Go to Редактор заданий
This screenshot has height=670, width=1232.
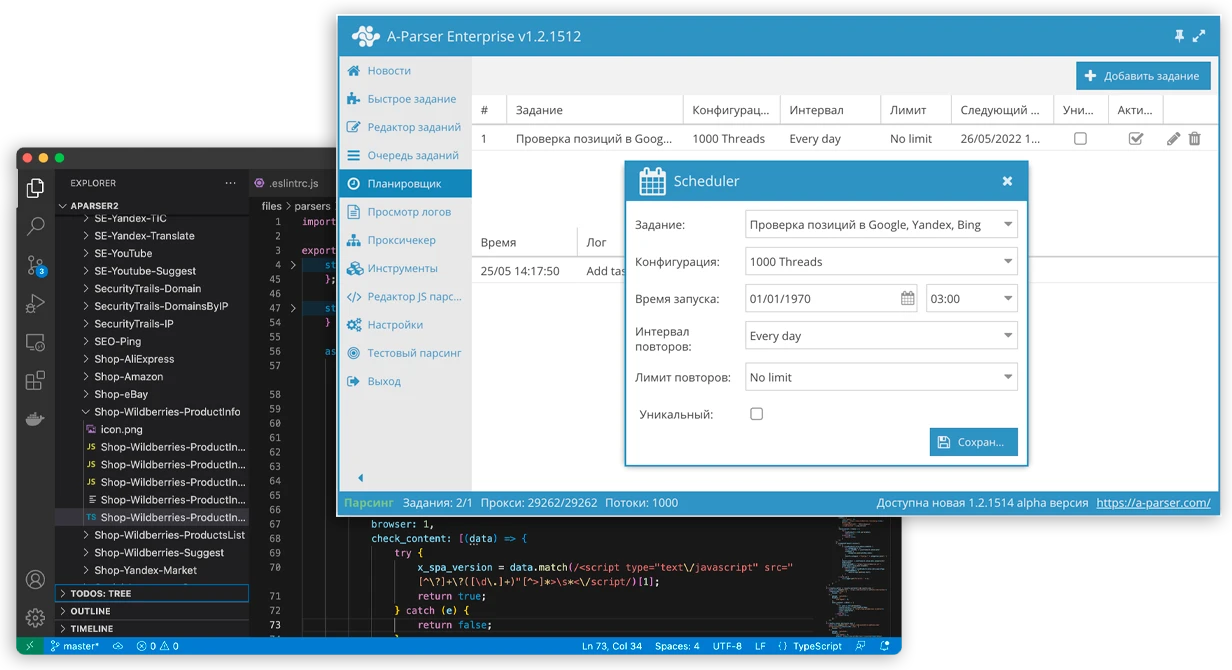click(405, 127)
